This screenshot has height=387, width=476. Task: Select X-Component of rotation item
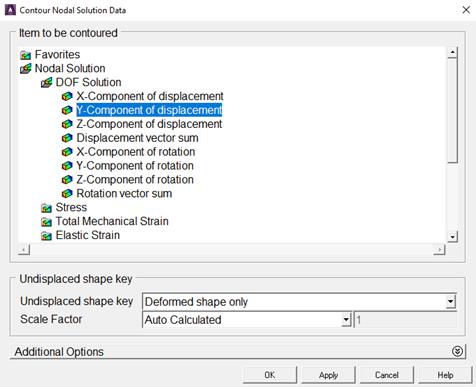click(136, 152)
